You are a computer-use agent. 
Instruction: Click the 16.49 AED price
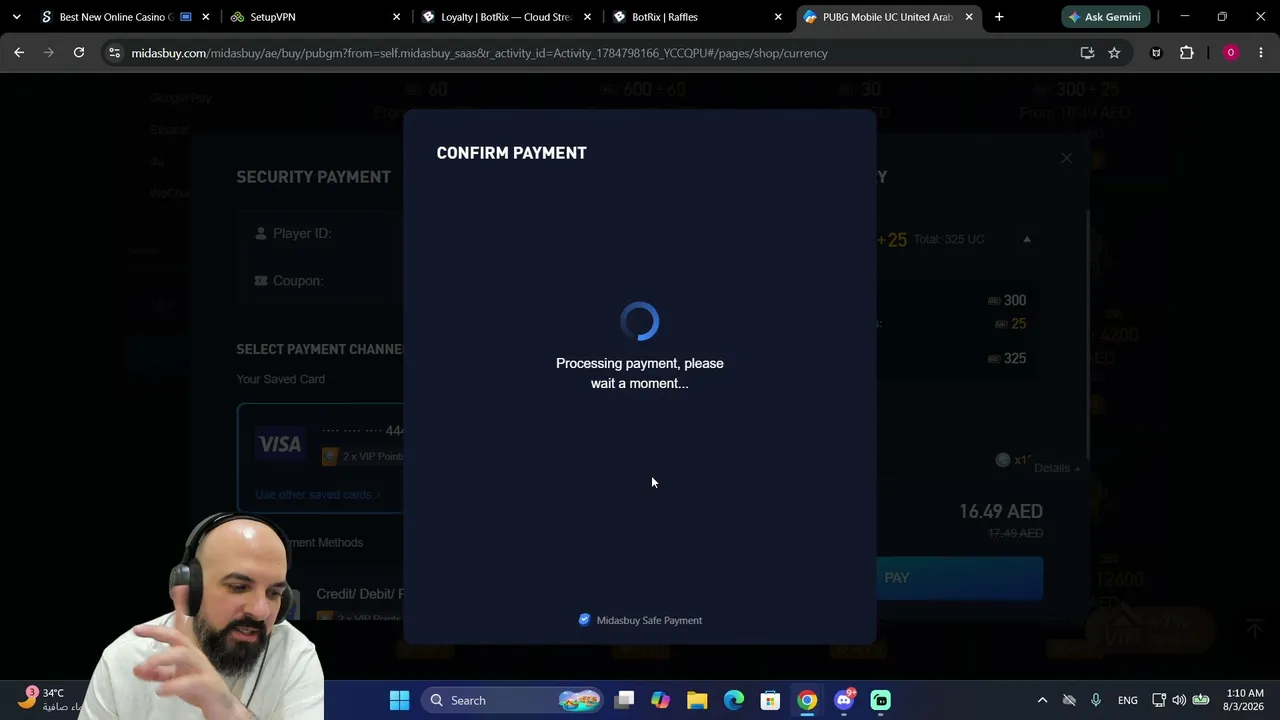click(1001, 511)
